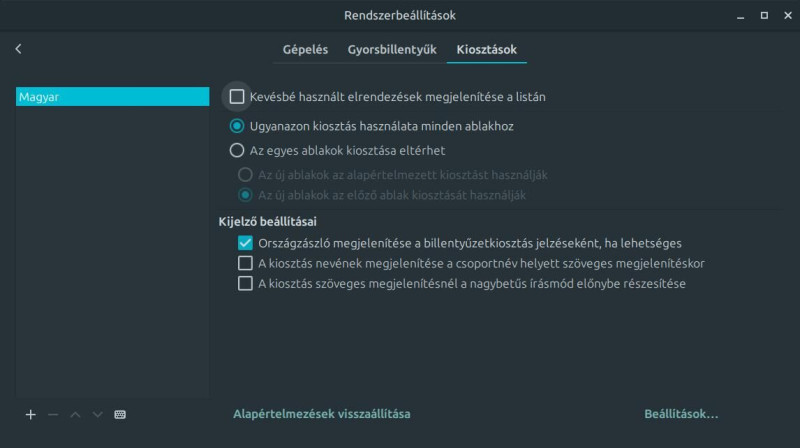The width and height of the screenshot is (800, 448).
Task: Select Magyar layout in the list
Action: (112, 97)
